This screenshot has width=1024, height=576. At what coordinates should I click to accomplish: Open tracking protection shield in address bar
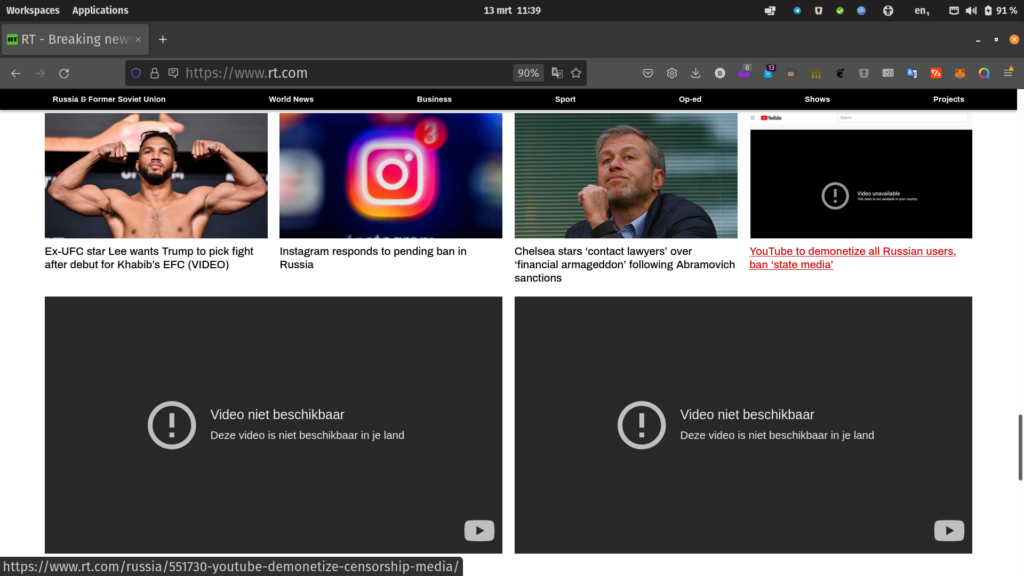pyautogui.click(x=136, y=73)
